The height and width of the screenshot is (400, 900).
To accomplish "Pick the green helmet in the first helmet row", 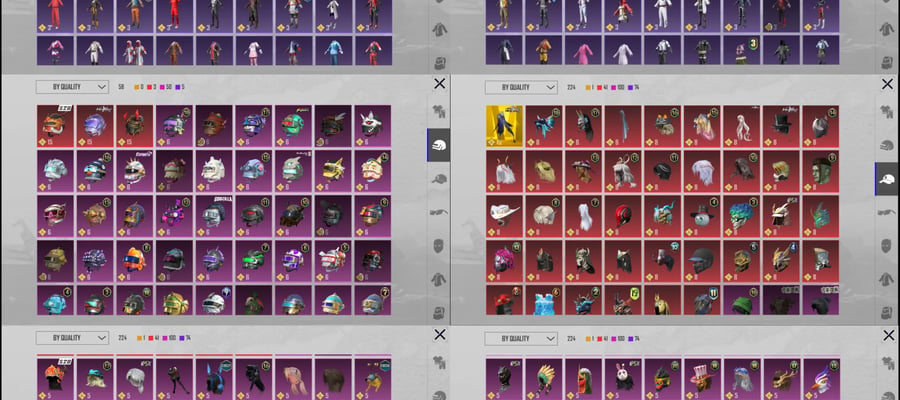I will [x=293, y=126].
